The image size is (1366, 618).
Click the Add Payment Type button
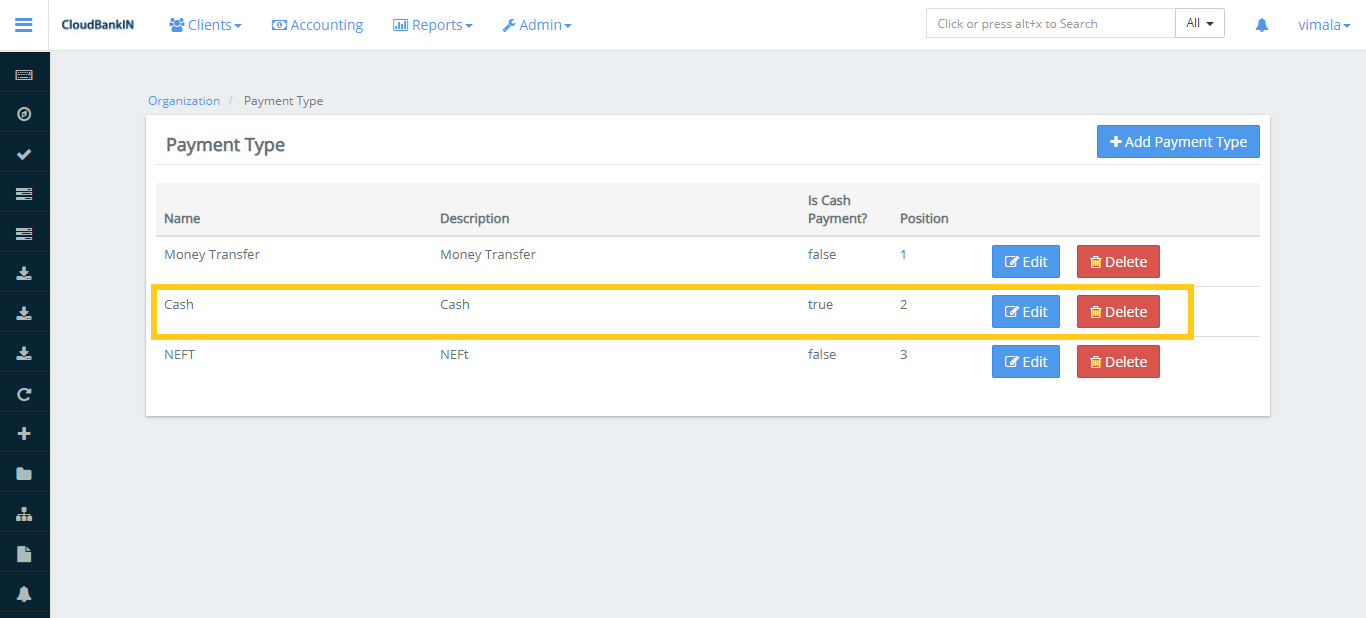click(1178, 142)
